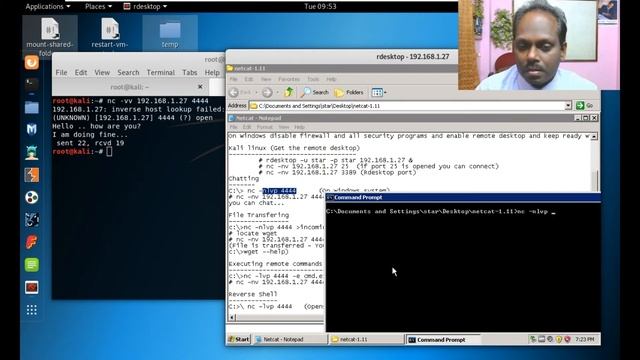640x360 pixels.
Task: Click the Command Prompt title bar
Action: tap(463, 198)
